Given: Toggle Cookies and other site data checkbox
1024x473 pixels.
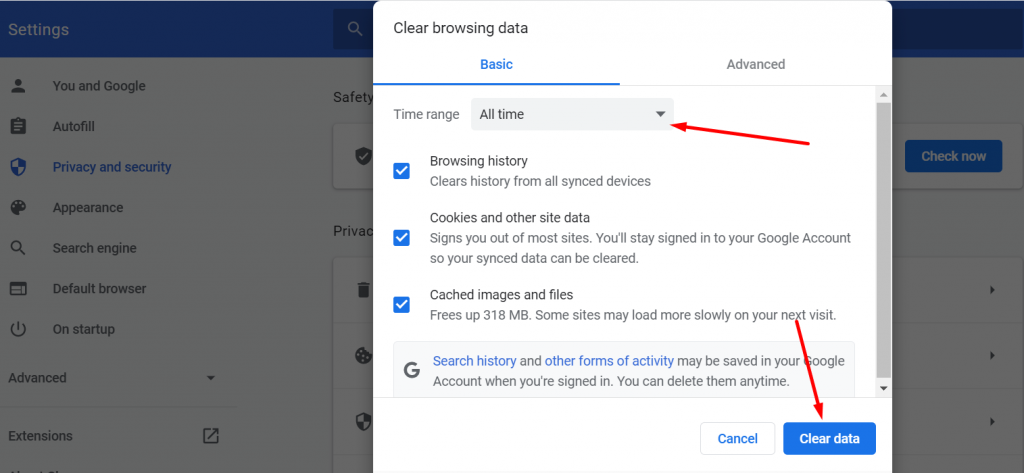Looking at the screenshot, I should [402, 238].
